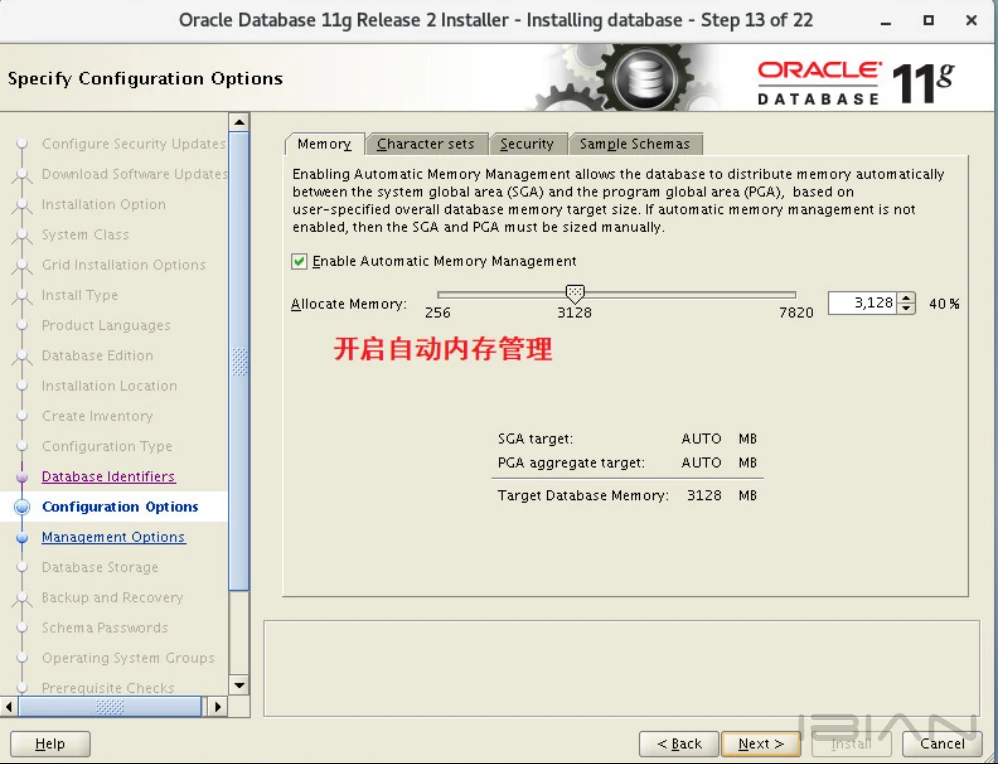Switch to the Memory tab

point(325,144)
